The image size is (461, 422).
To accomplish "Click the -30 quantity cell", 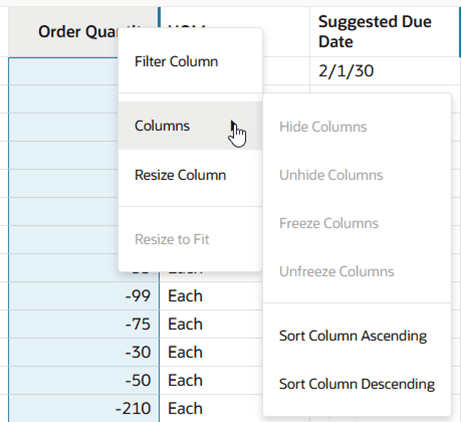I will (x=84, y=352).
